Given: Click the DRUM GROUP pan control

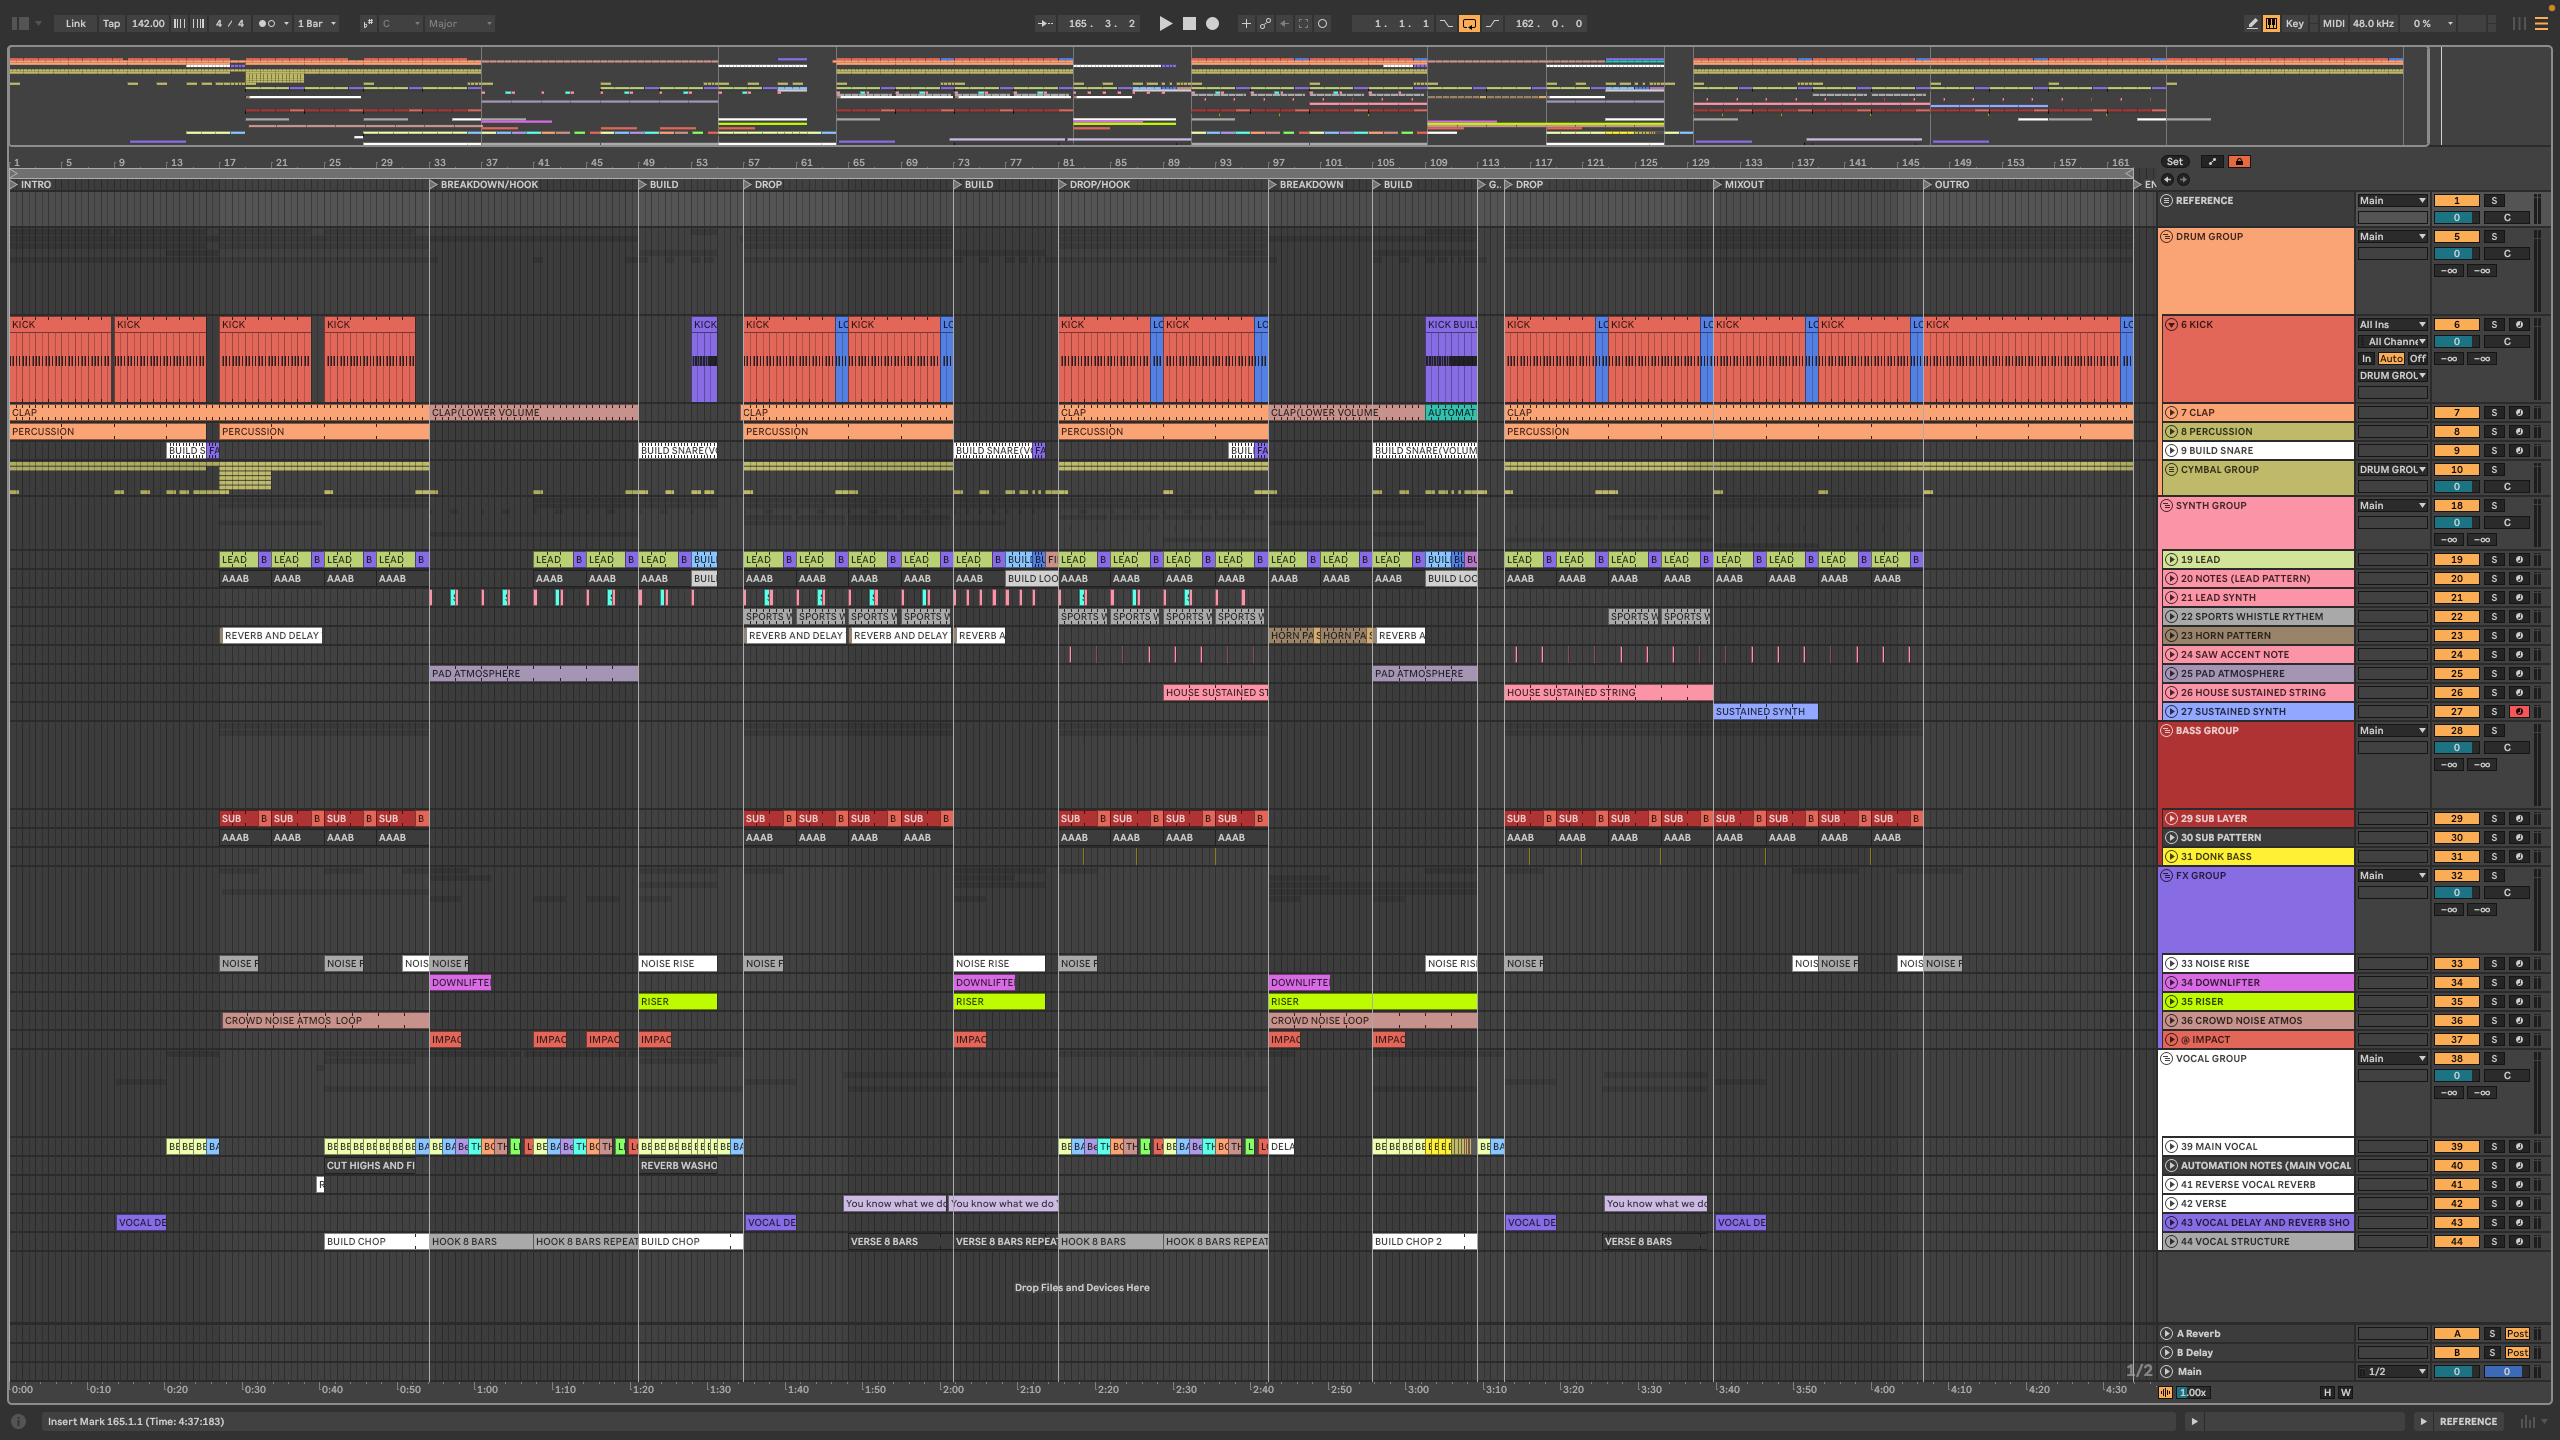Looking at the screenshot, I should pos(2507,253).
